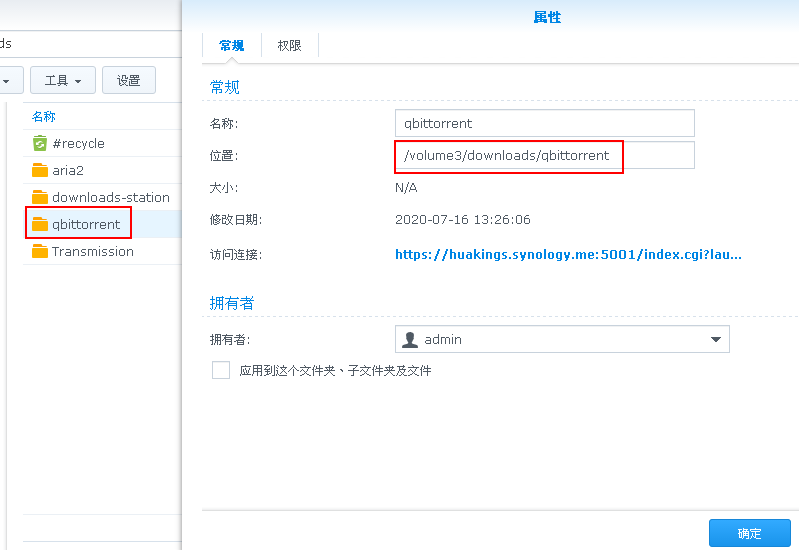Open the huakings.synology.me access link
This screenshot has height=550, width=799.
click(x=568, y=254)
